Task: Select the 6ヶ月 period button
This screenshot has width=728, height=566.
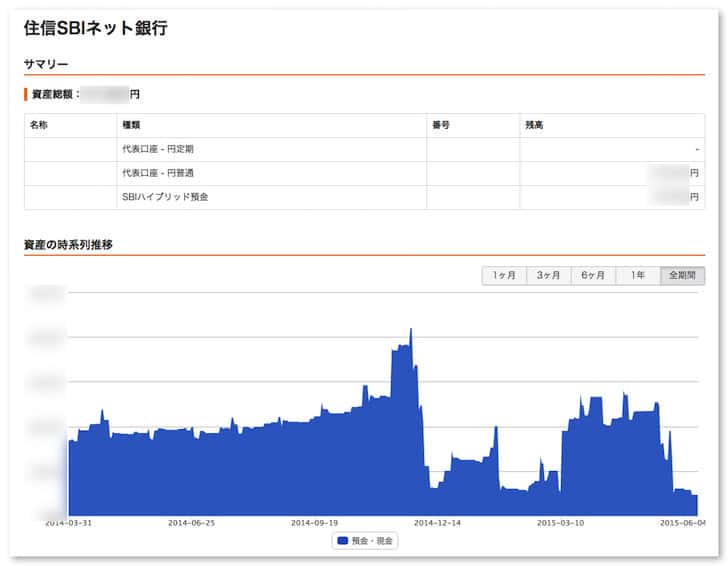Action: [x=593, y=275]
